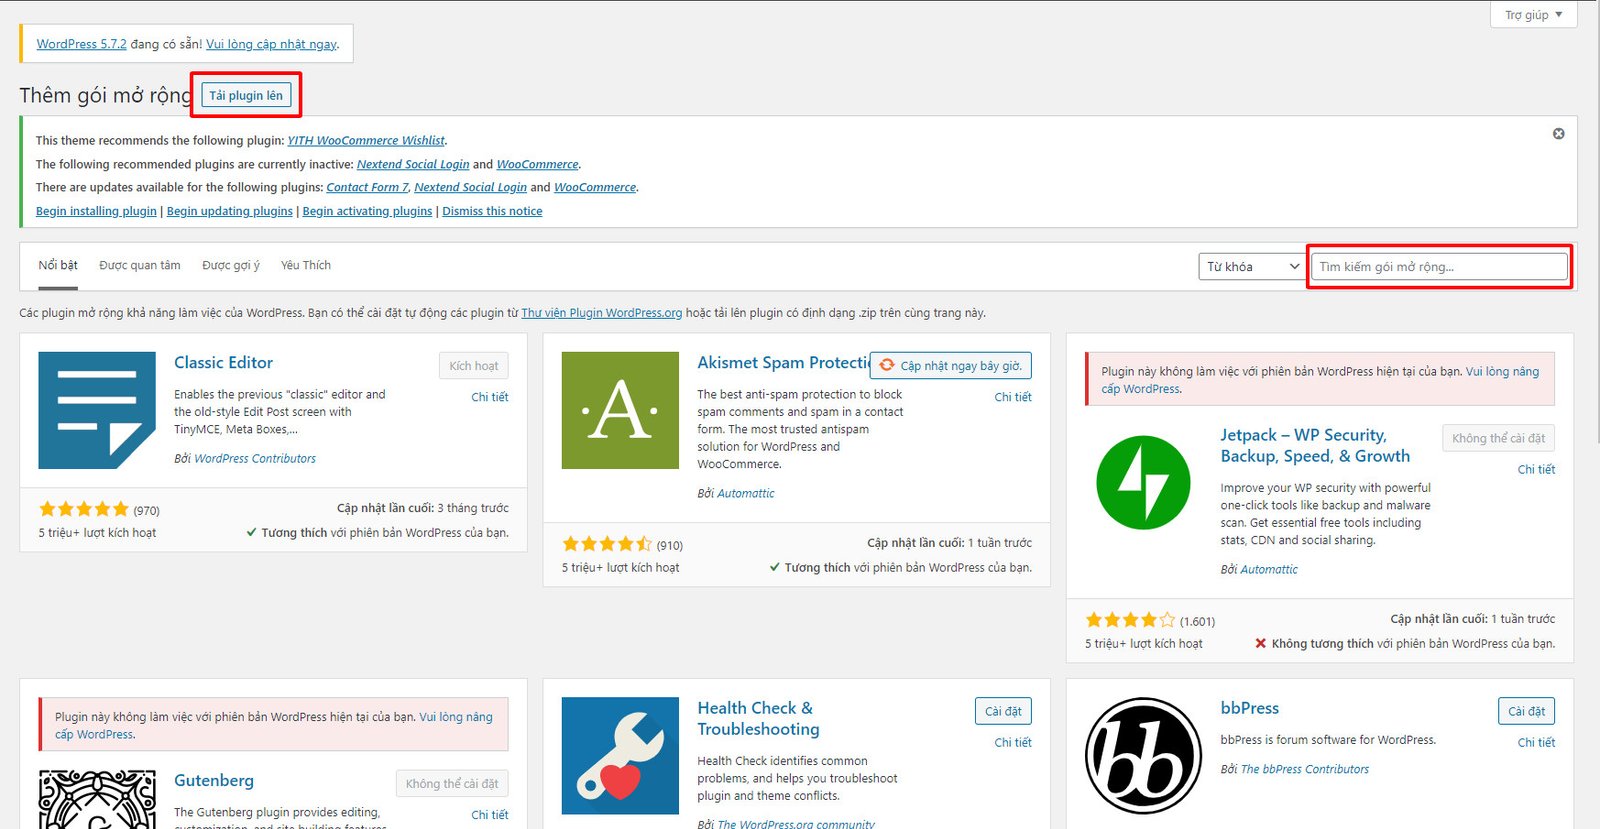Click WooCommerce link in updates available line
This screenshot has height=829, width=1600.
coord(595,187)
